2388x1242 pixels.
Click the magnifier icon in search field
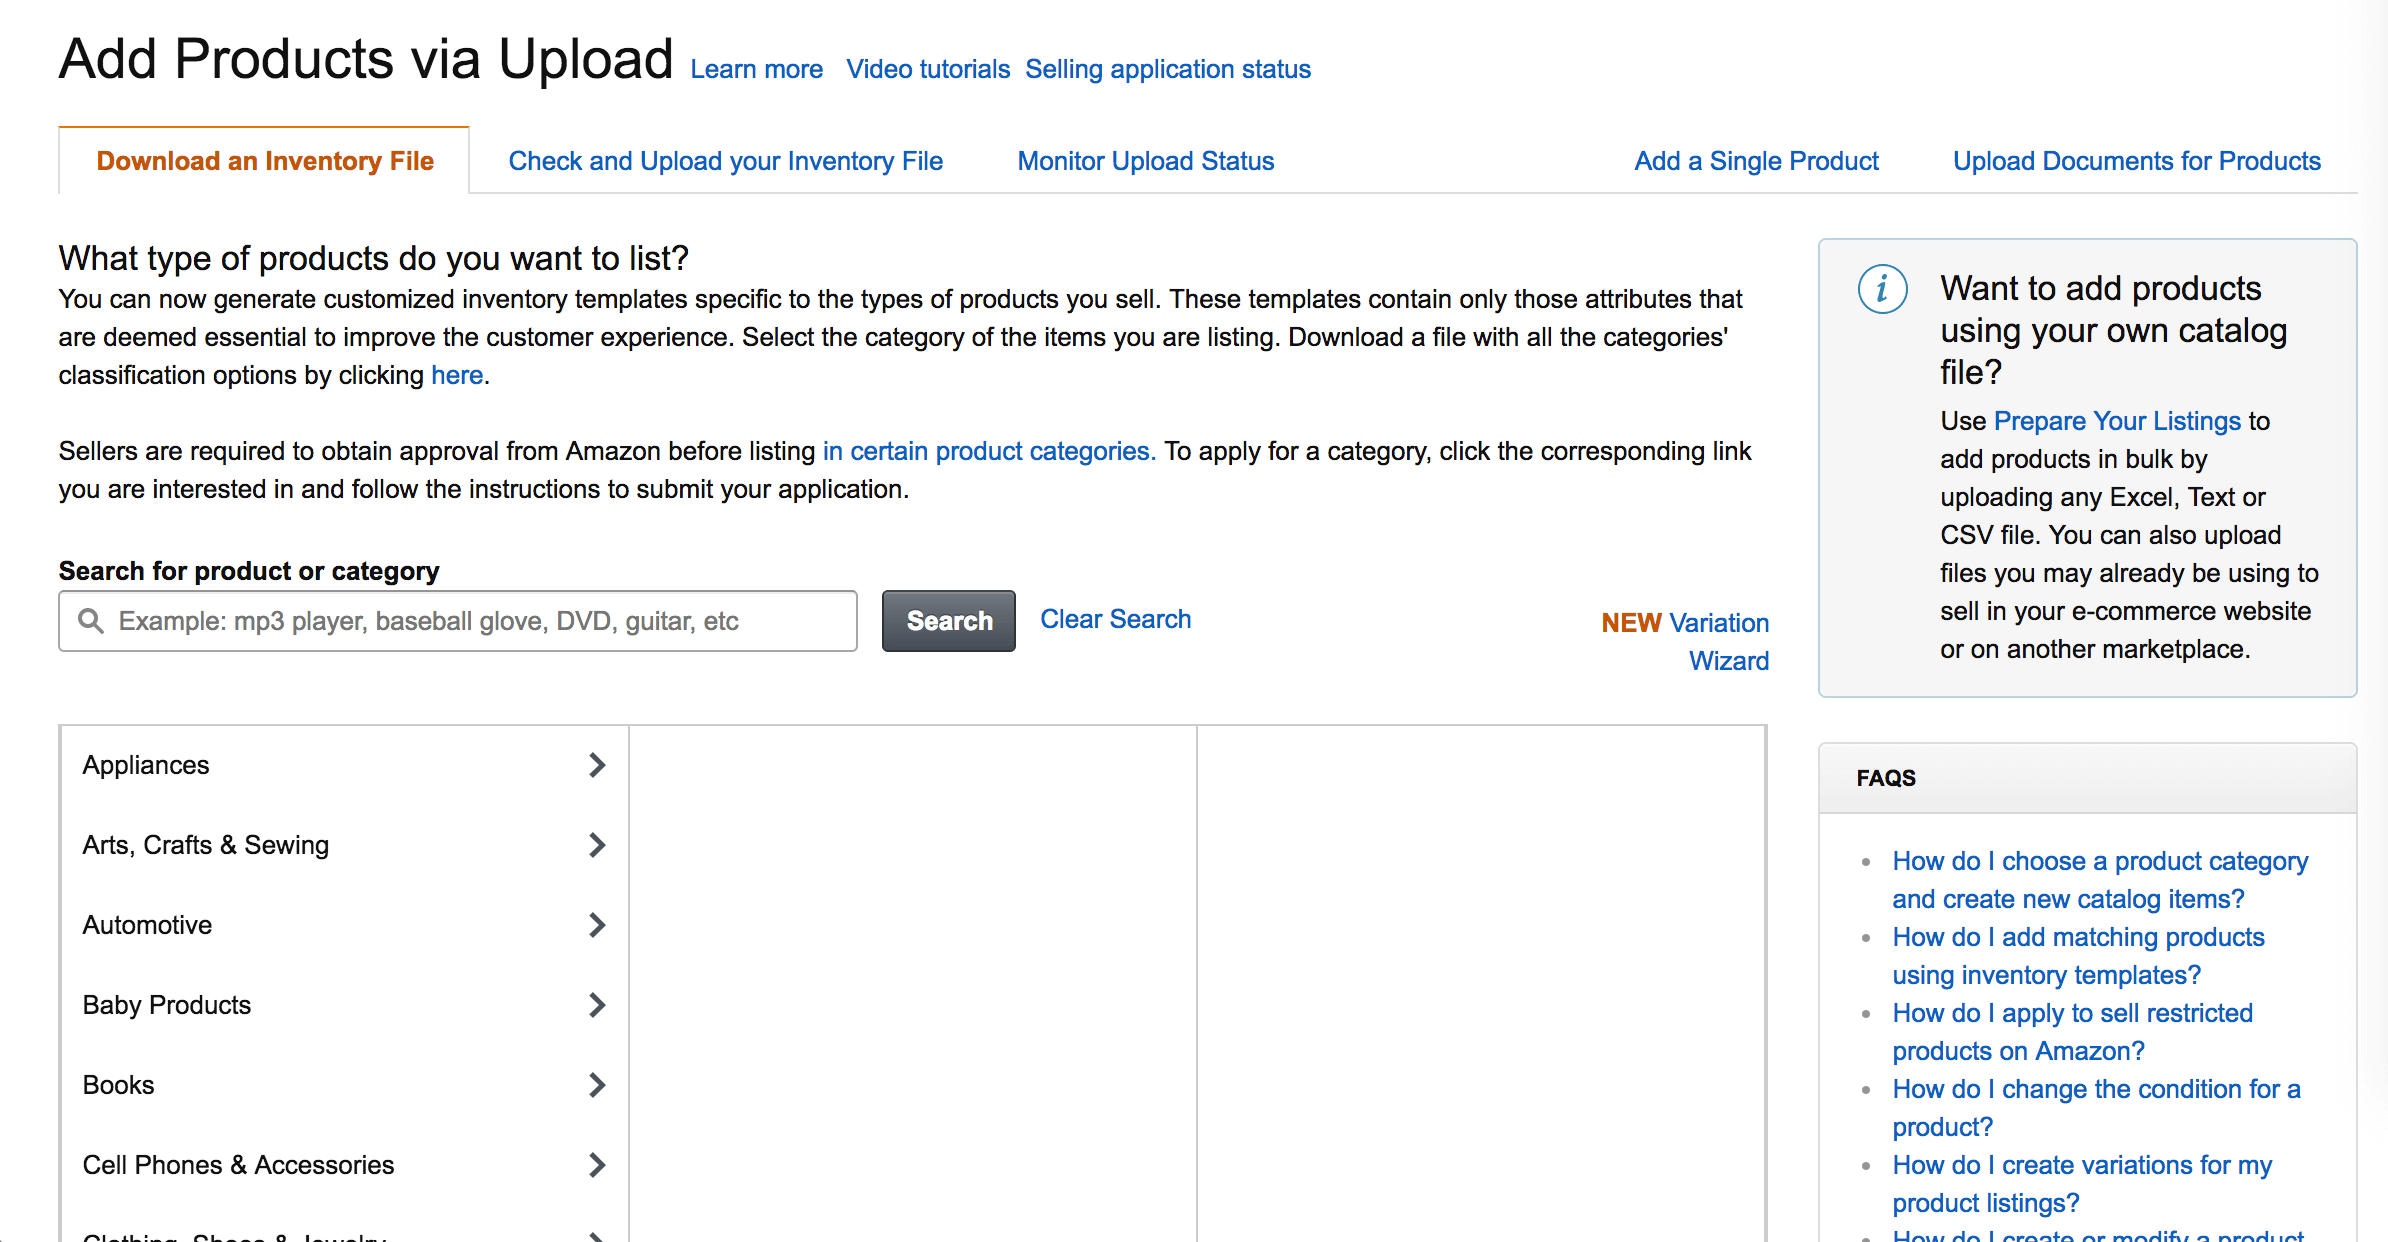tap(91, 621)
